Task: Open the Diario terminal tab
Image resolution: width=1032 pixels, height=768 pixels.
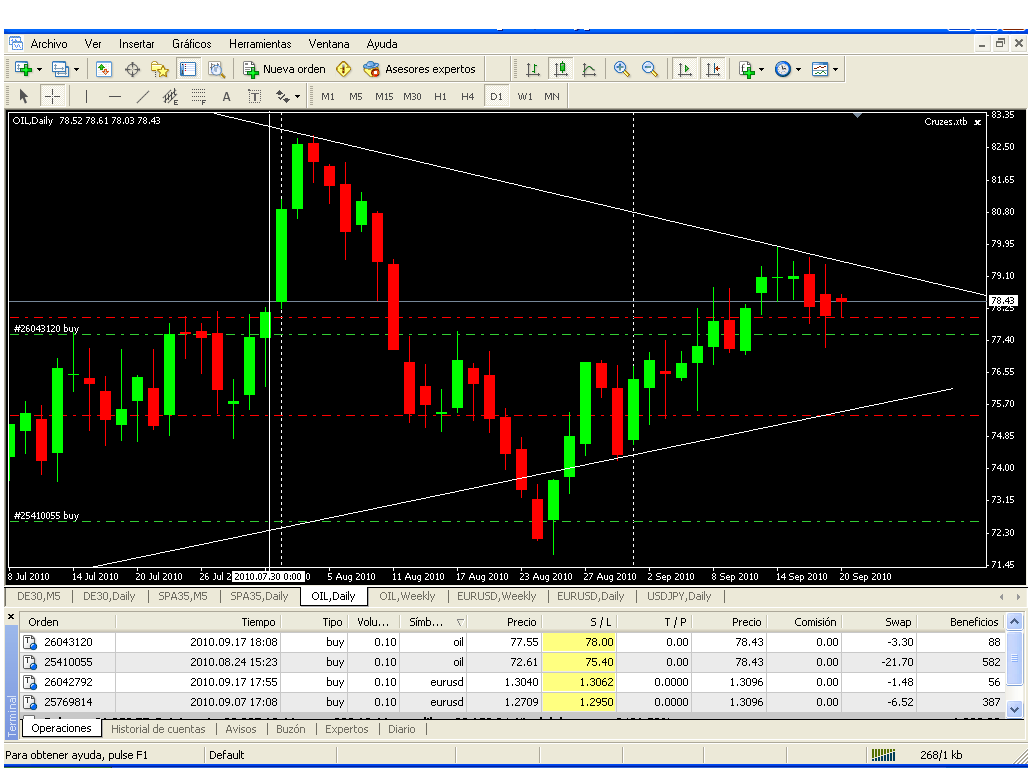Action: click(401, 729)
